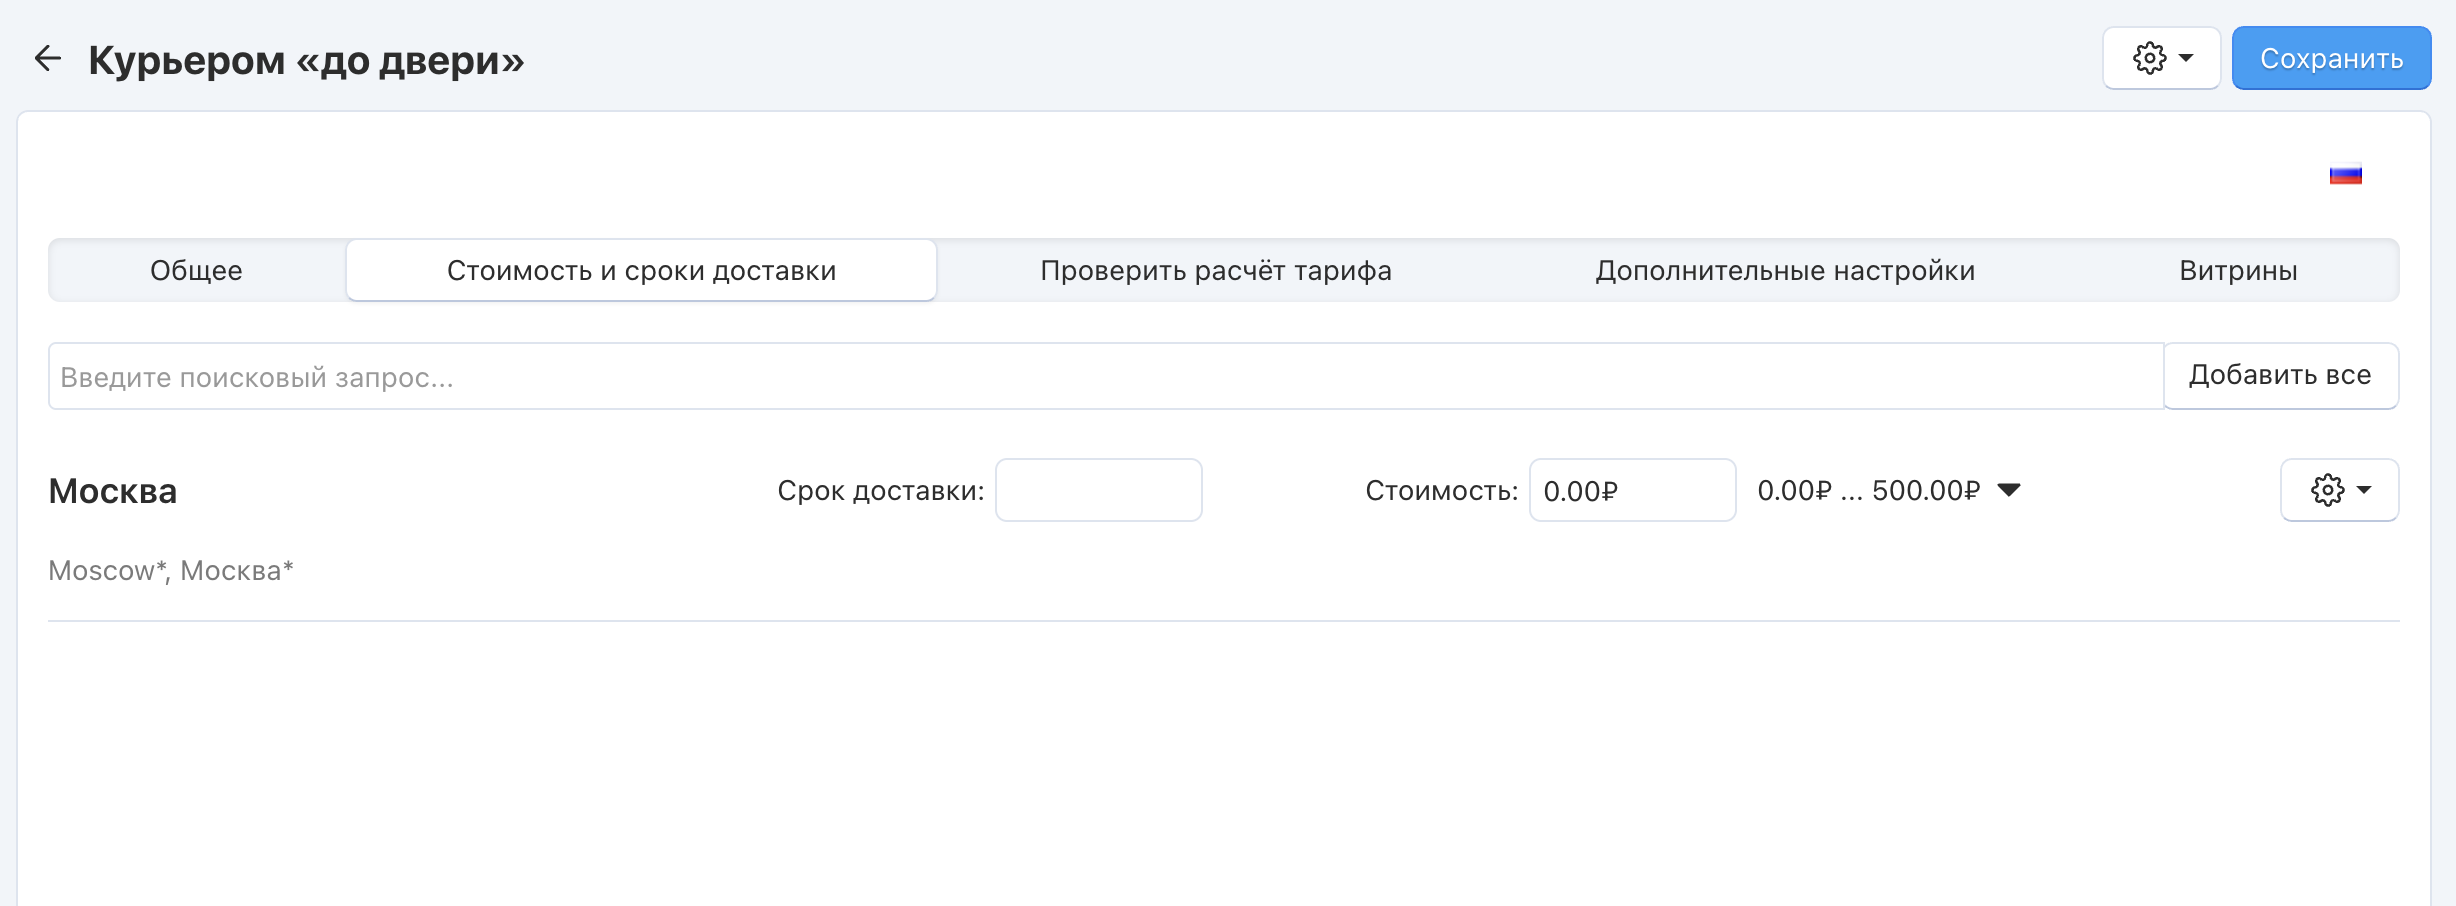Click the caret beside the top gear icon
The image size is (2456, 906).
2187,59
